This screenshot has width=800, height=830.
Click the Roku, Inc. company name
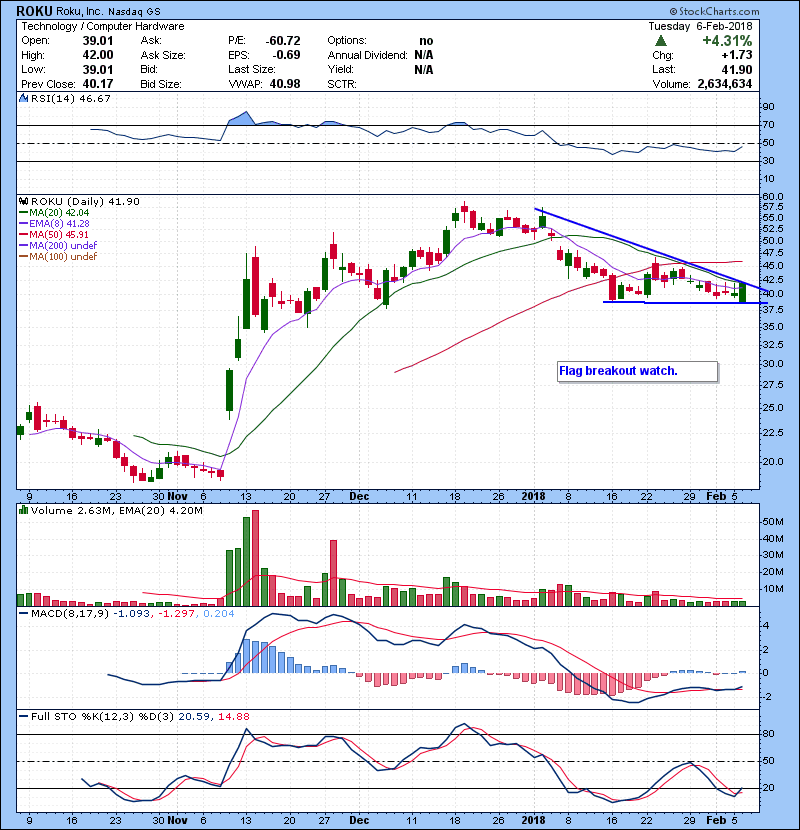coord(79,11)
